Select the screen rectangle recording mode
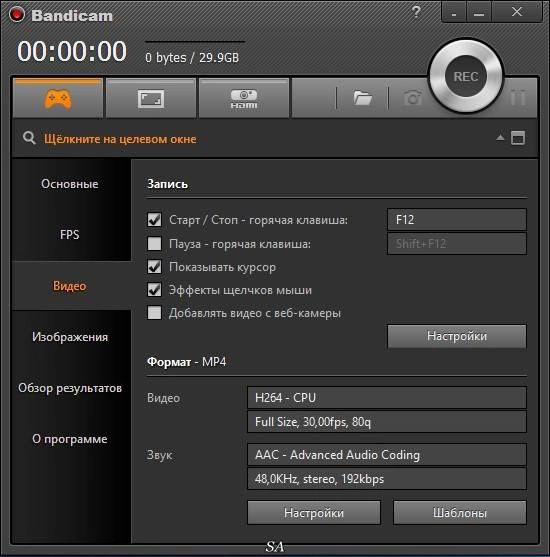Screen dimensions: 550x557 pos(151,98)
